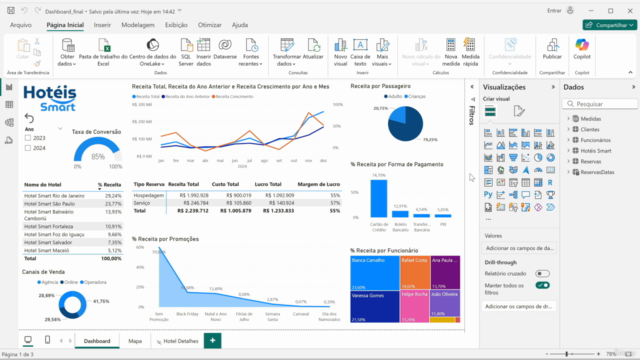Switch to Hotel Detalhes page tab
Viewport: 640px width, 360px height.
(x=178, y=341)
